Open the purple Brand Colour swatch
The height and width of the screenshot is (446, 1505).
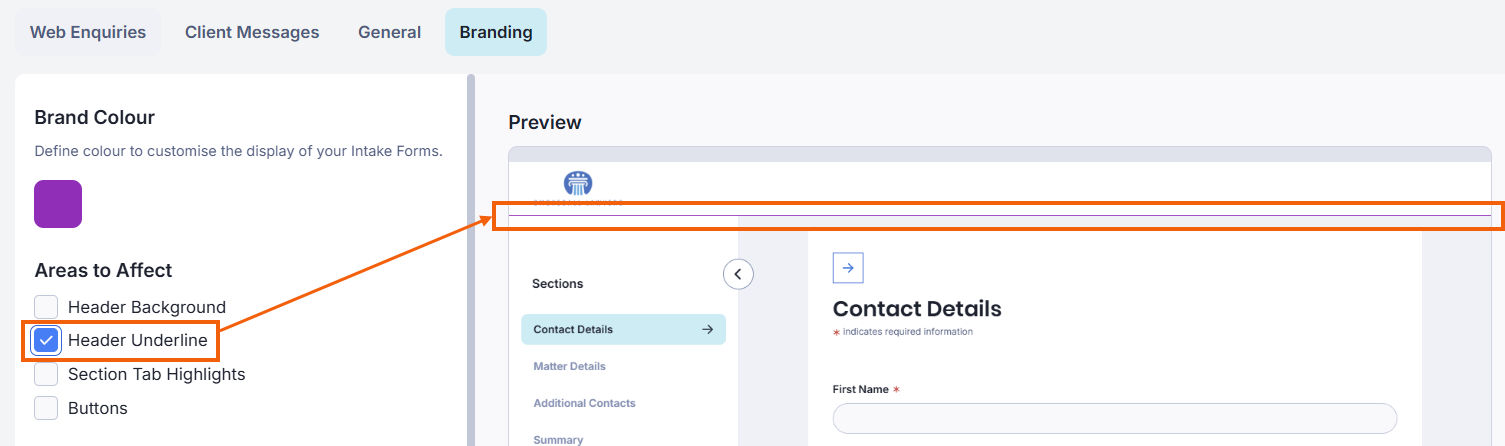(58, 204)
